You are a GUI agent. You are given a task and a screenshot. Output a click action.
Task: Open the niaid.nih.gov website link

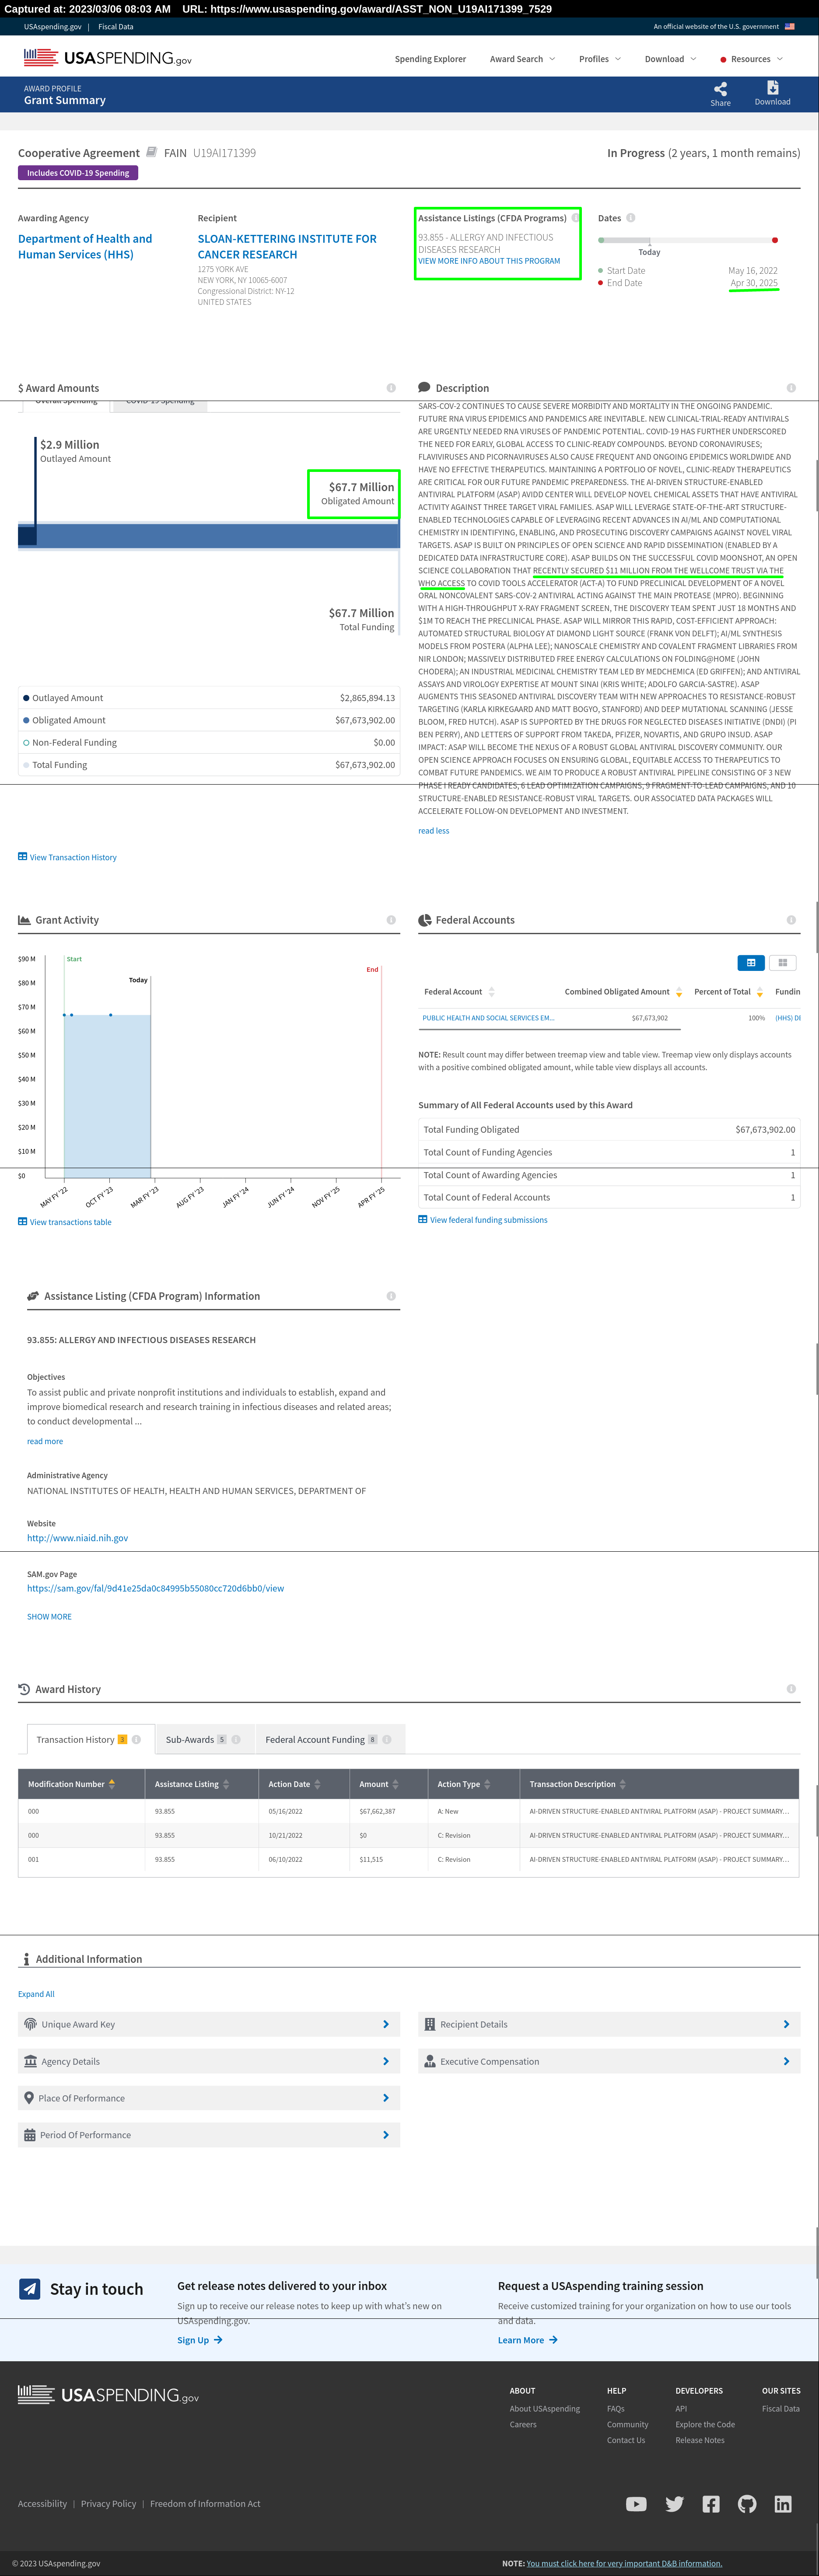point(77,1538)
